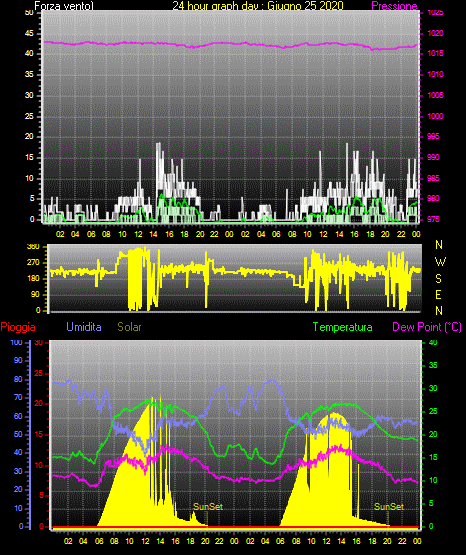Click the second day's 'SunSet' marker label
This screenshot has width=466, height=555.
click(389, 507)
